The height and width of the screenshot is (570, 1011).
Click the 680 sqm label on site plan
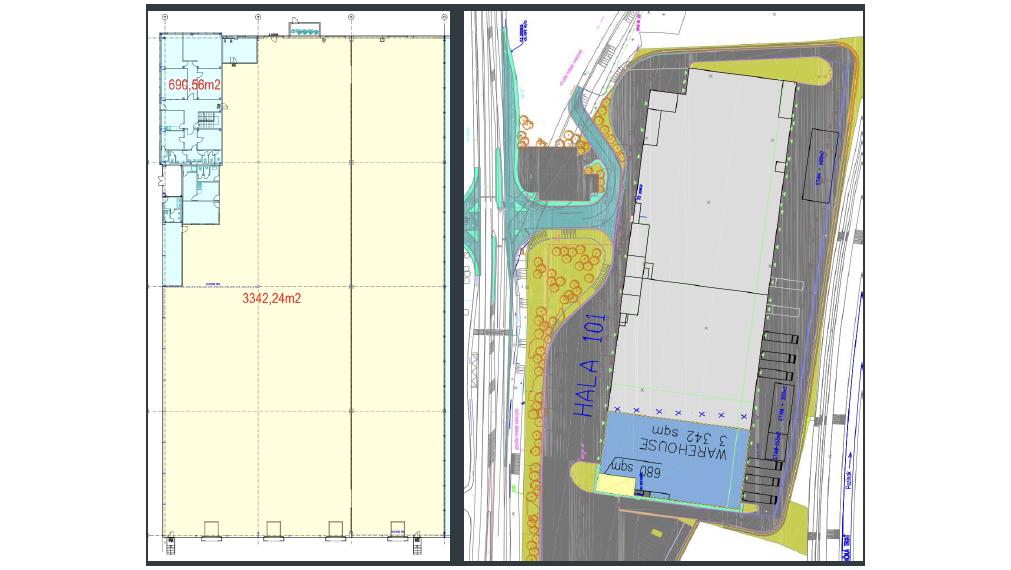(x=634, y=469)
